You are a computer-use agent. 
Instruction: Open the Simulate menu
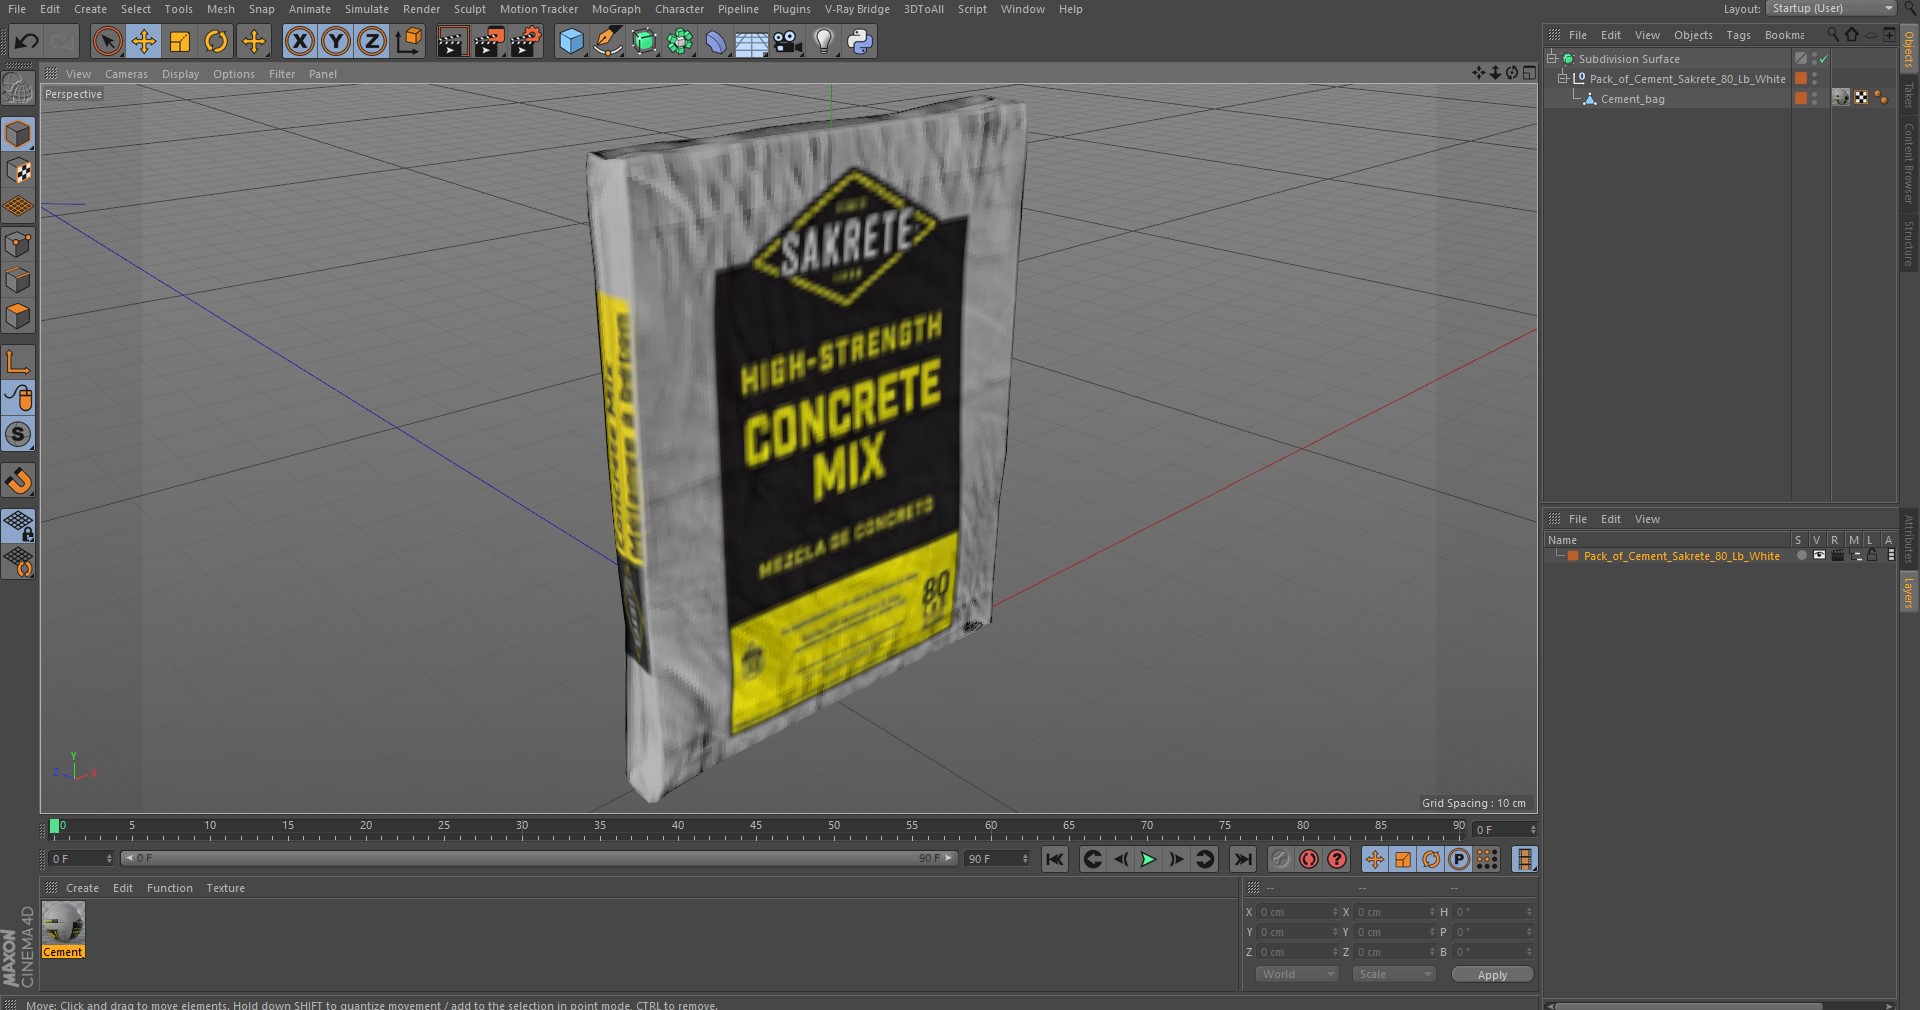pyautogui.click(x=367, y=9)
